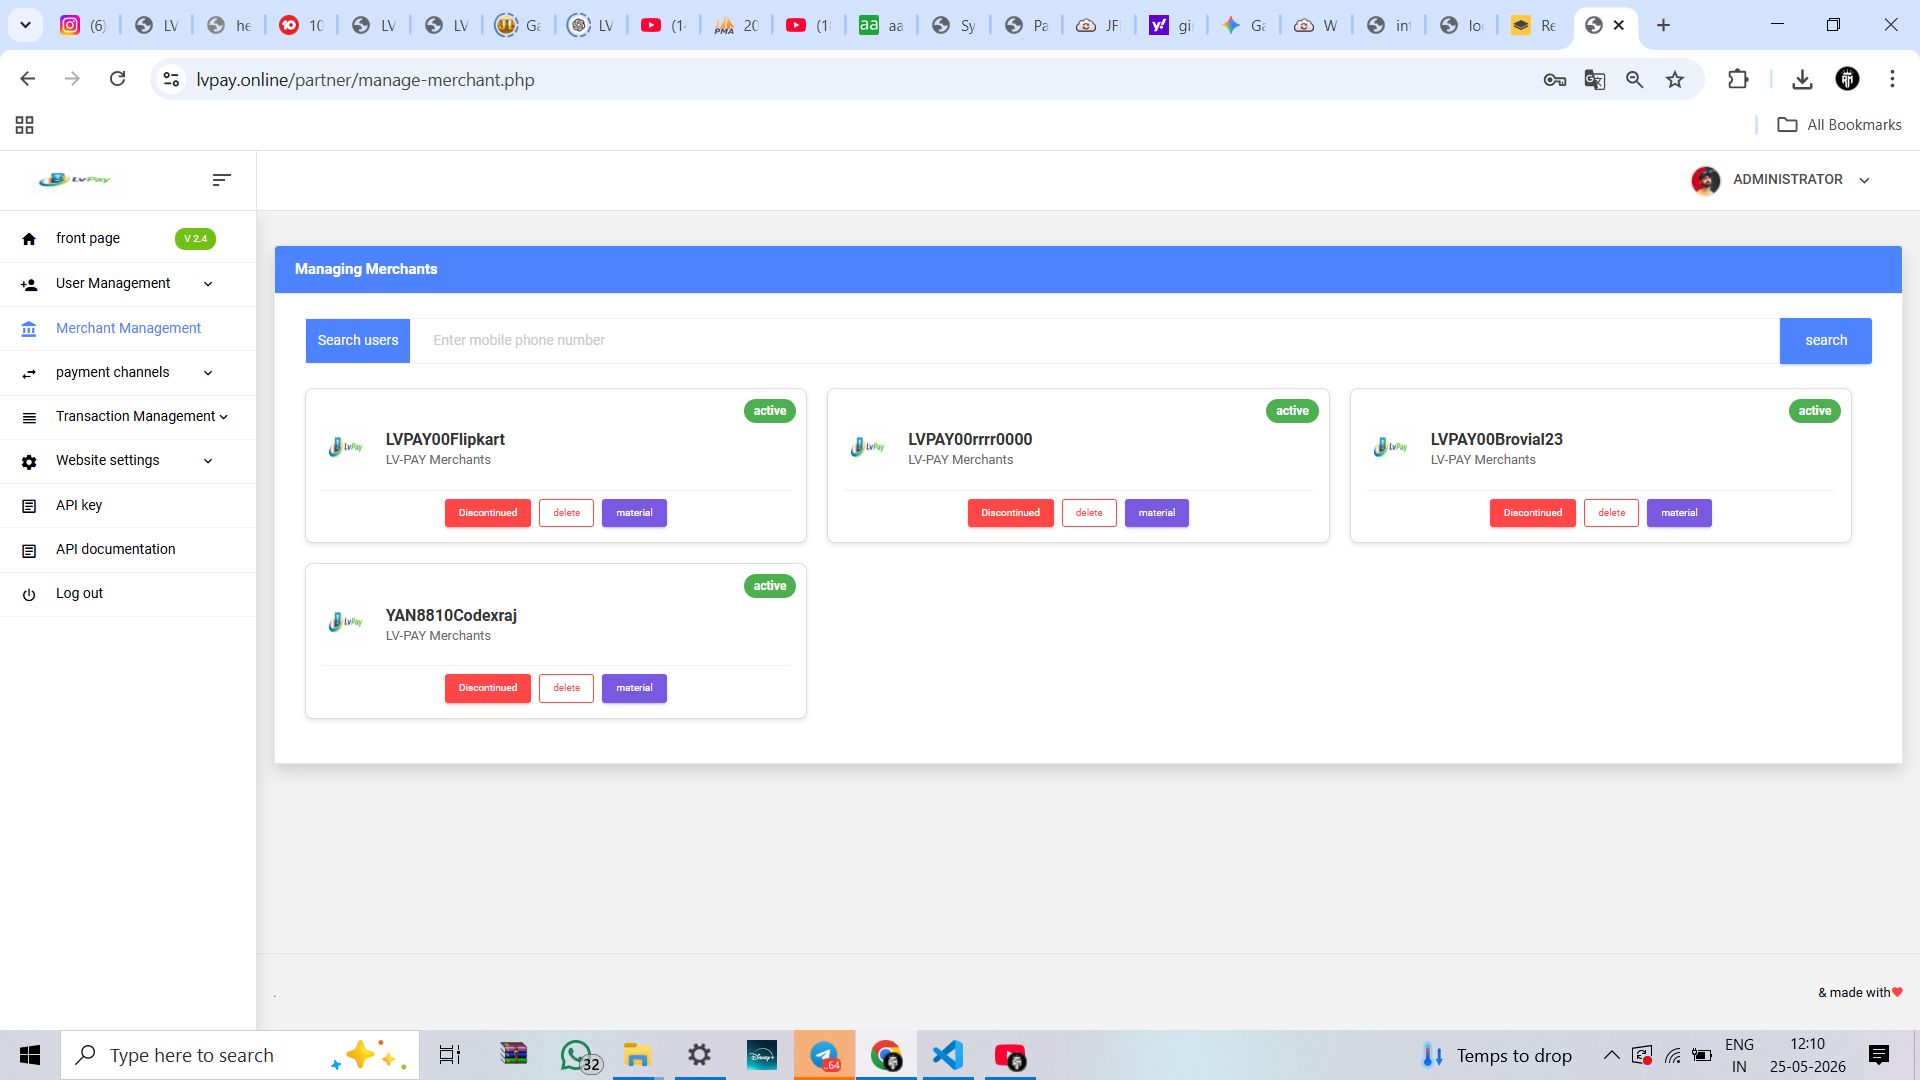This screenshot has width=1920, height=1080.
Task: Click the LvPay logo in the sidebar
Action: coord(75,180)
